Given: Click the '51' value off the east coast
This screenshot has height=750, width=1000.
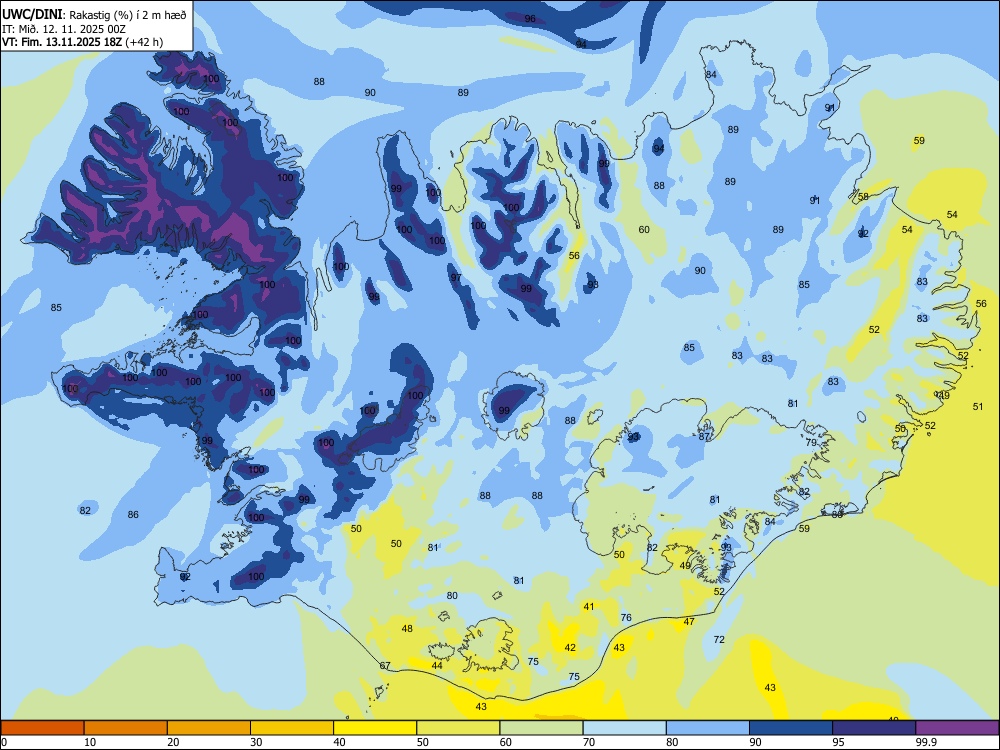Looking at the screenshot, I should pyautogui.click(x=978, y=406).
